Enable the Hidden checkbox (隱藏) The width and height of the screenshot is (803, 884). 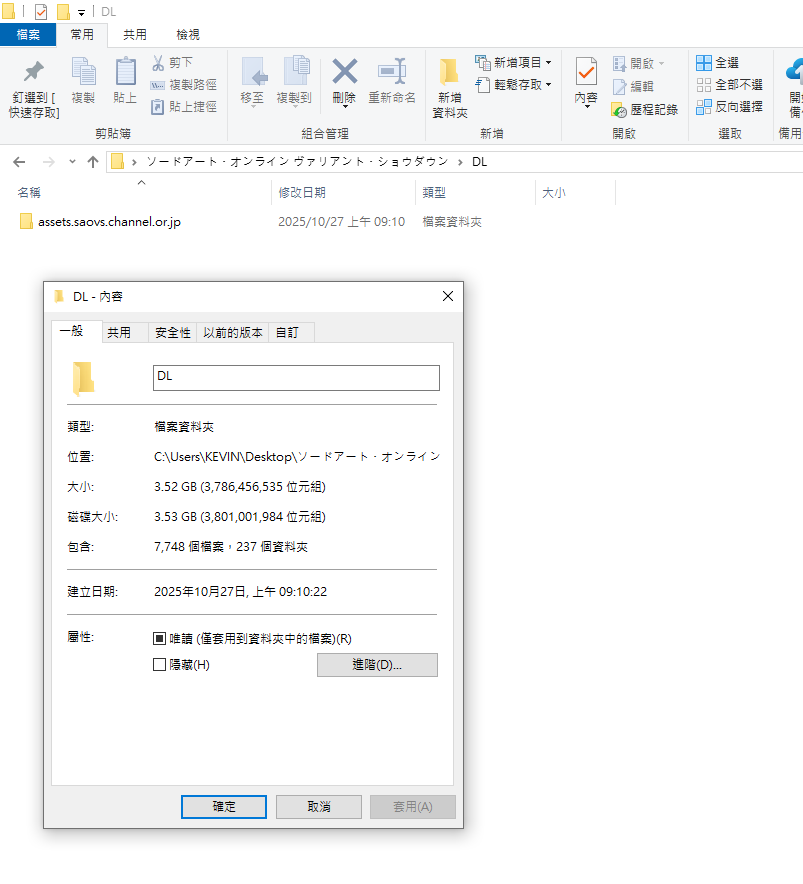click(x=160, y=665)
